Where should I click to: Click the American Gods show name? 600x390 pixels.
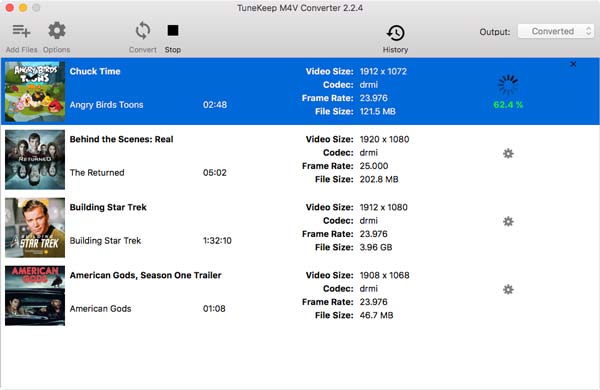pos(100,308)
